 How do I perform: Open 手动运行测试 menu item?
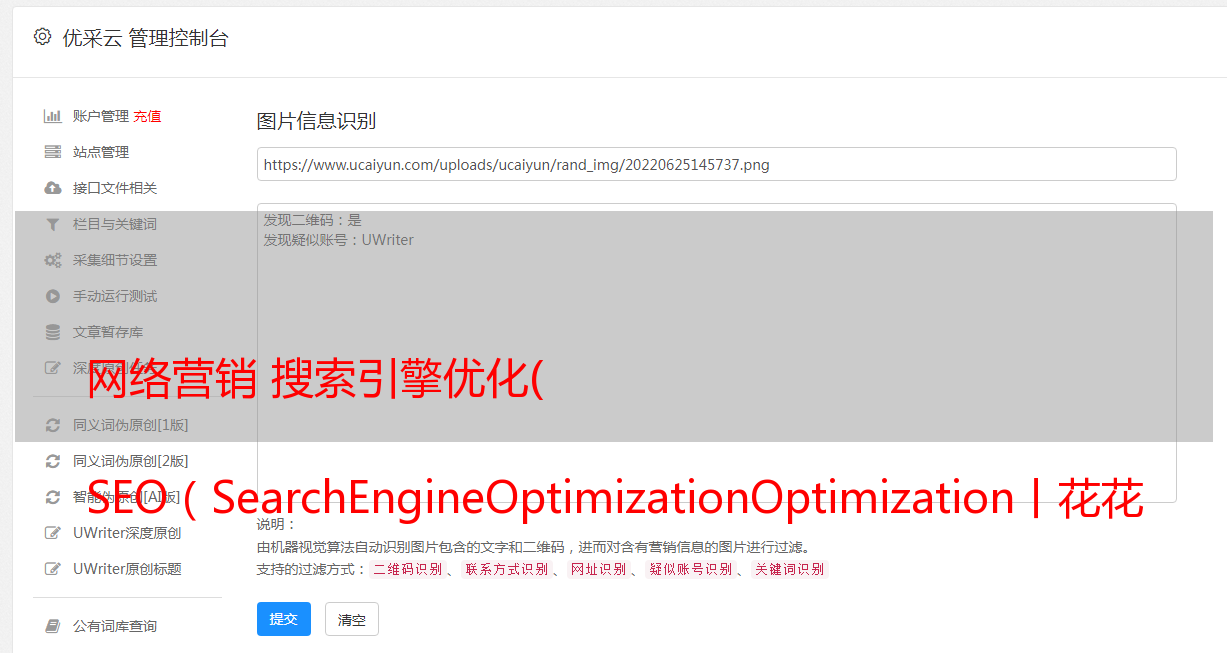(x=115, y=296)
